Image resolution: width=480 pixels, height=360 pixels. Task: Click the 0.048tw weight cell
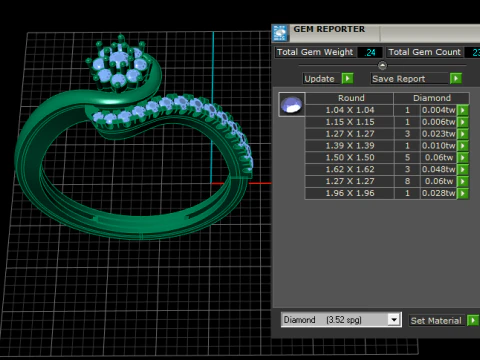tap(438, 169)
